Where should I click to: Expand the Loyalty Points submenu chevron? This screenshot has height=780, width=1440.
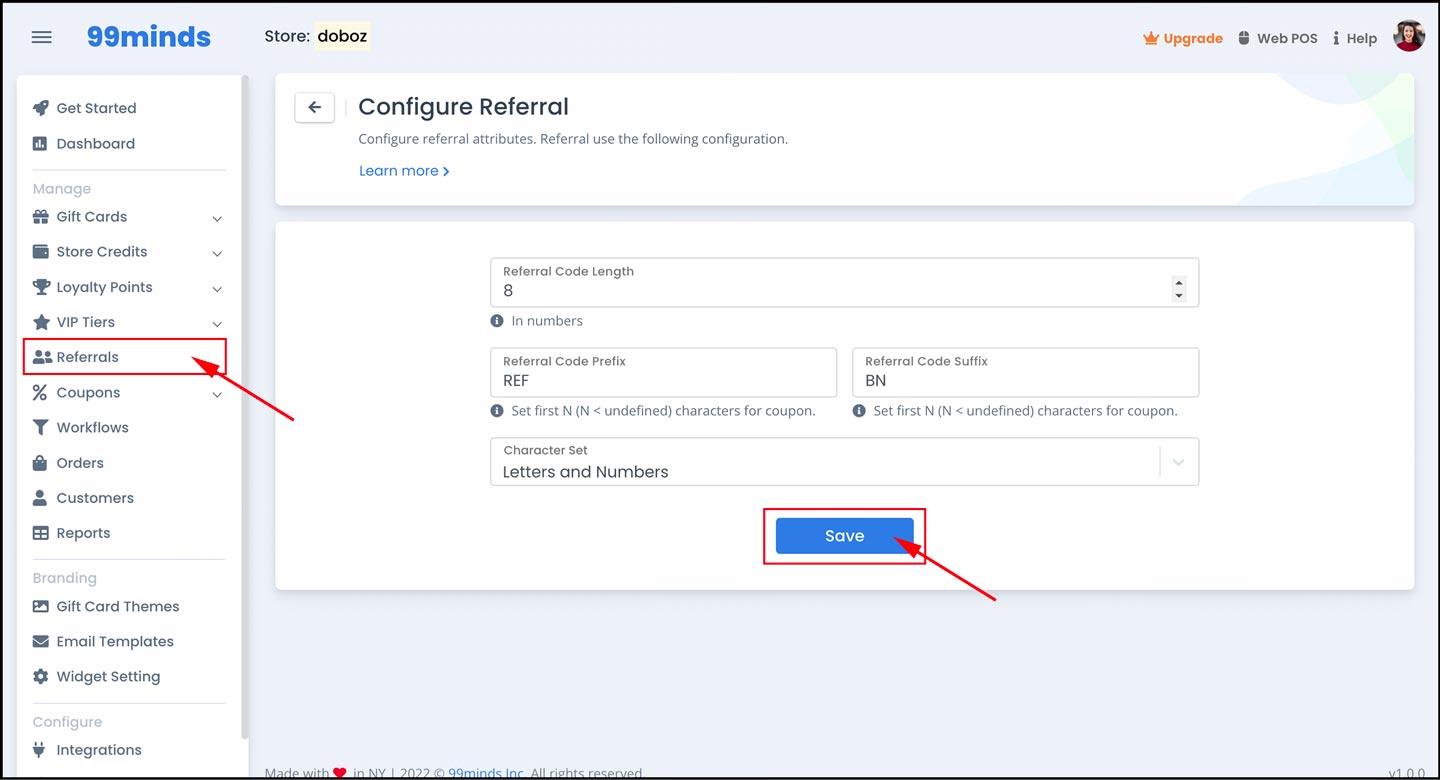217,289
